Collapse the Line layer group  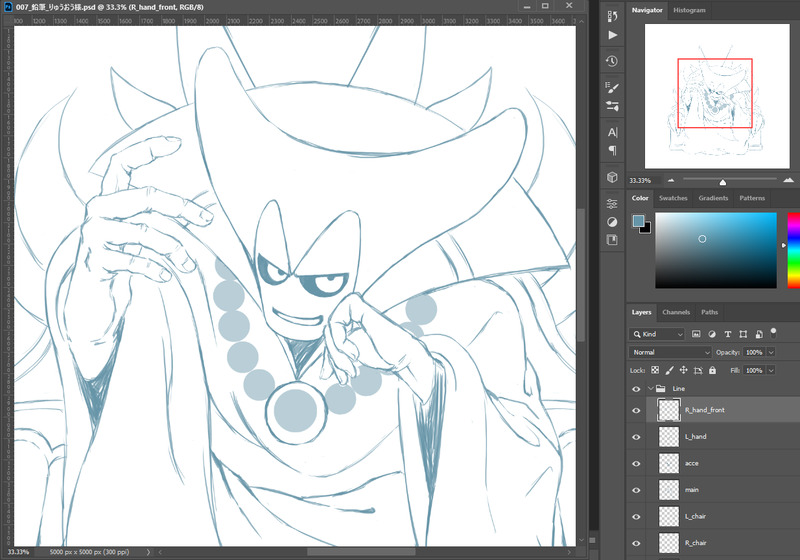[x=652, y=388]
